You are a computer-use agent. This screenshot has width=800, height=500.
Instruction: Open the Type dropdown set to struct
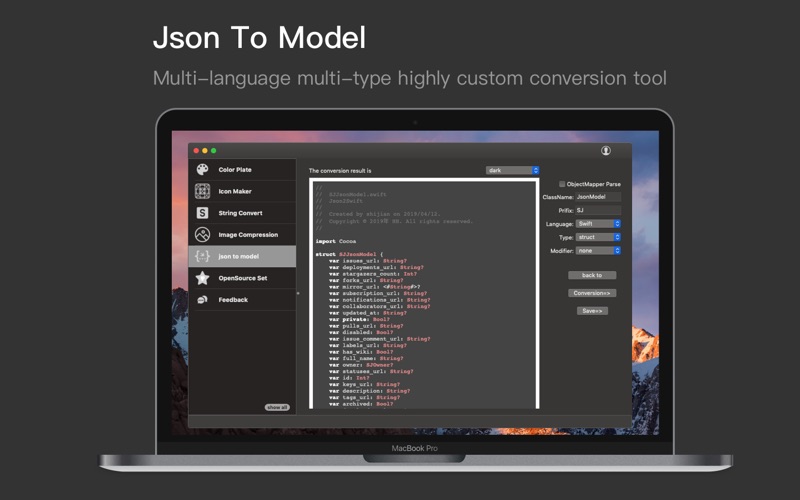(598, 237)
